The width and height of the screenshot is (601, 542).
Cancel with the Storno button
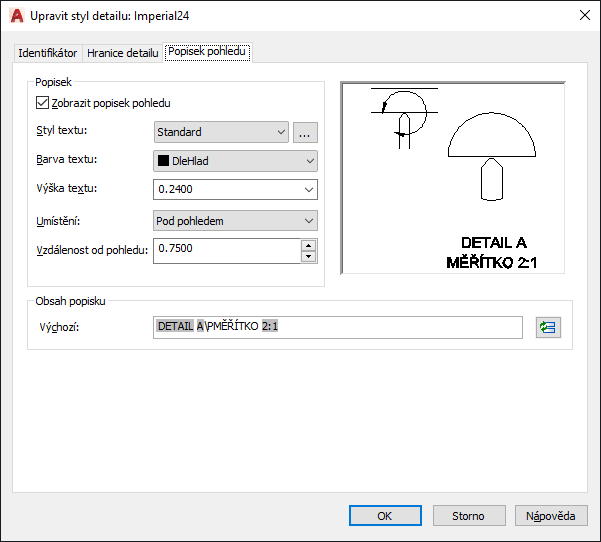point(469,516)
